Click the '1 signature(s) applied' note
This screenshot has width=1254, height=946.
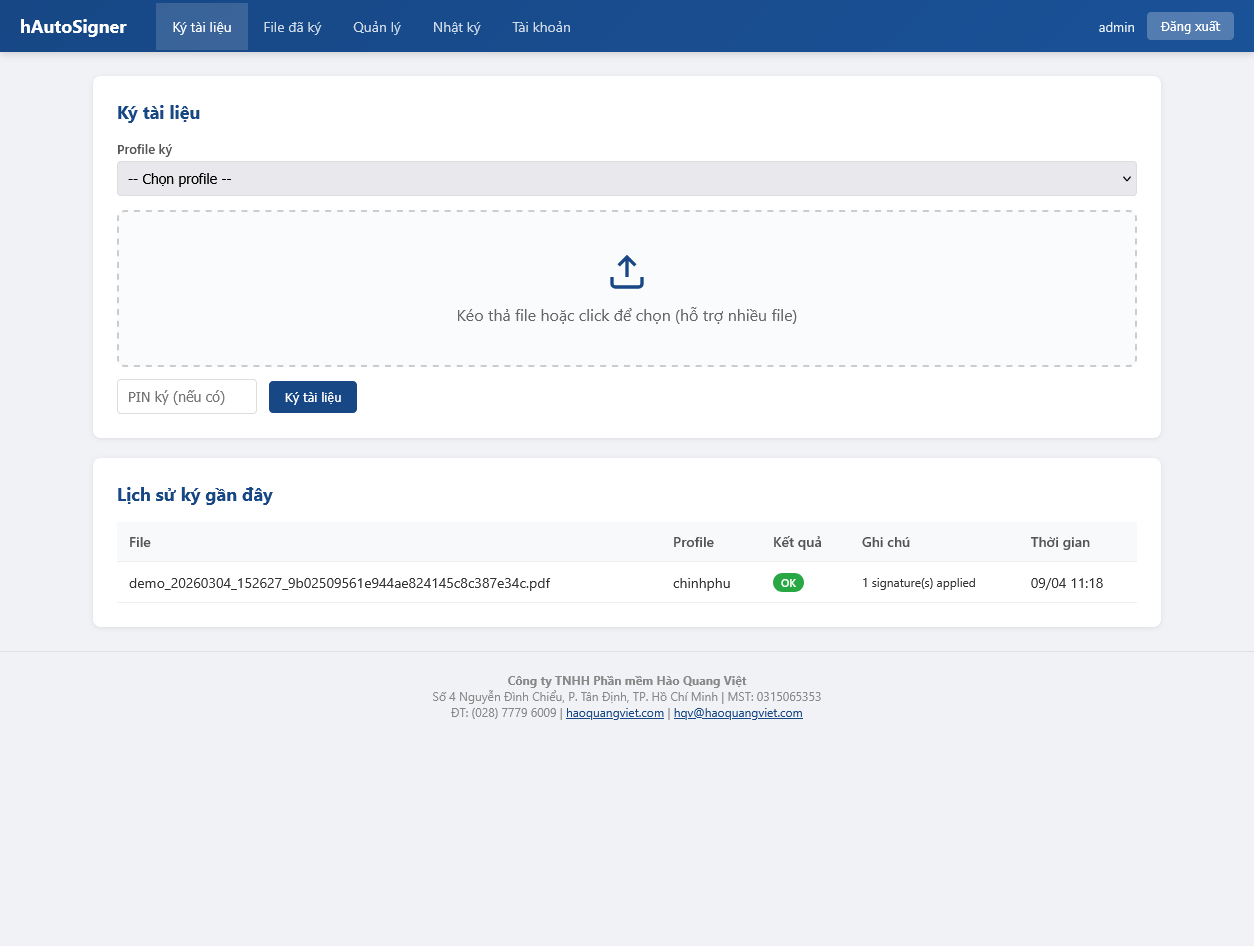pos(919,583)
